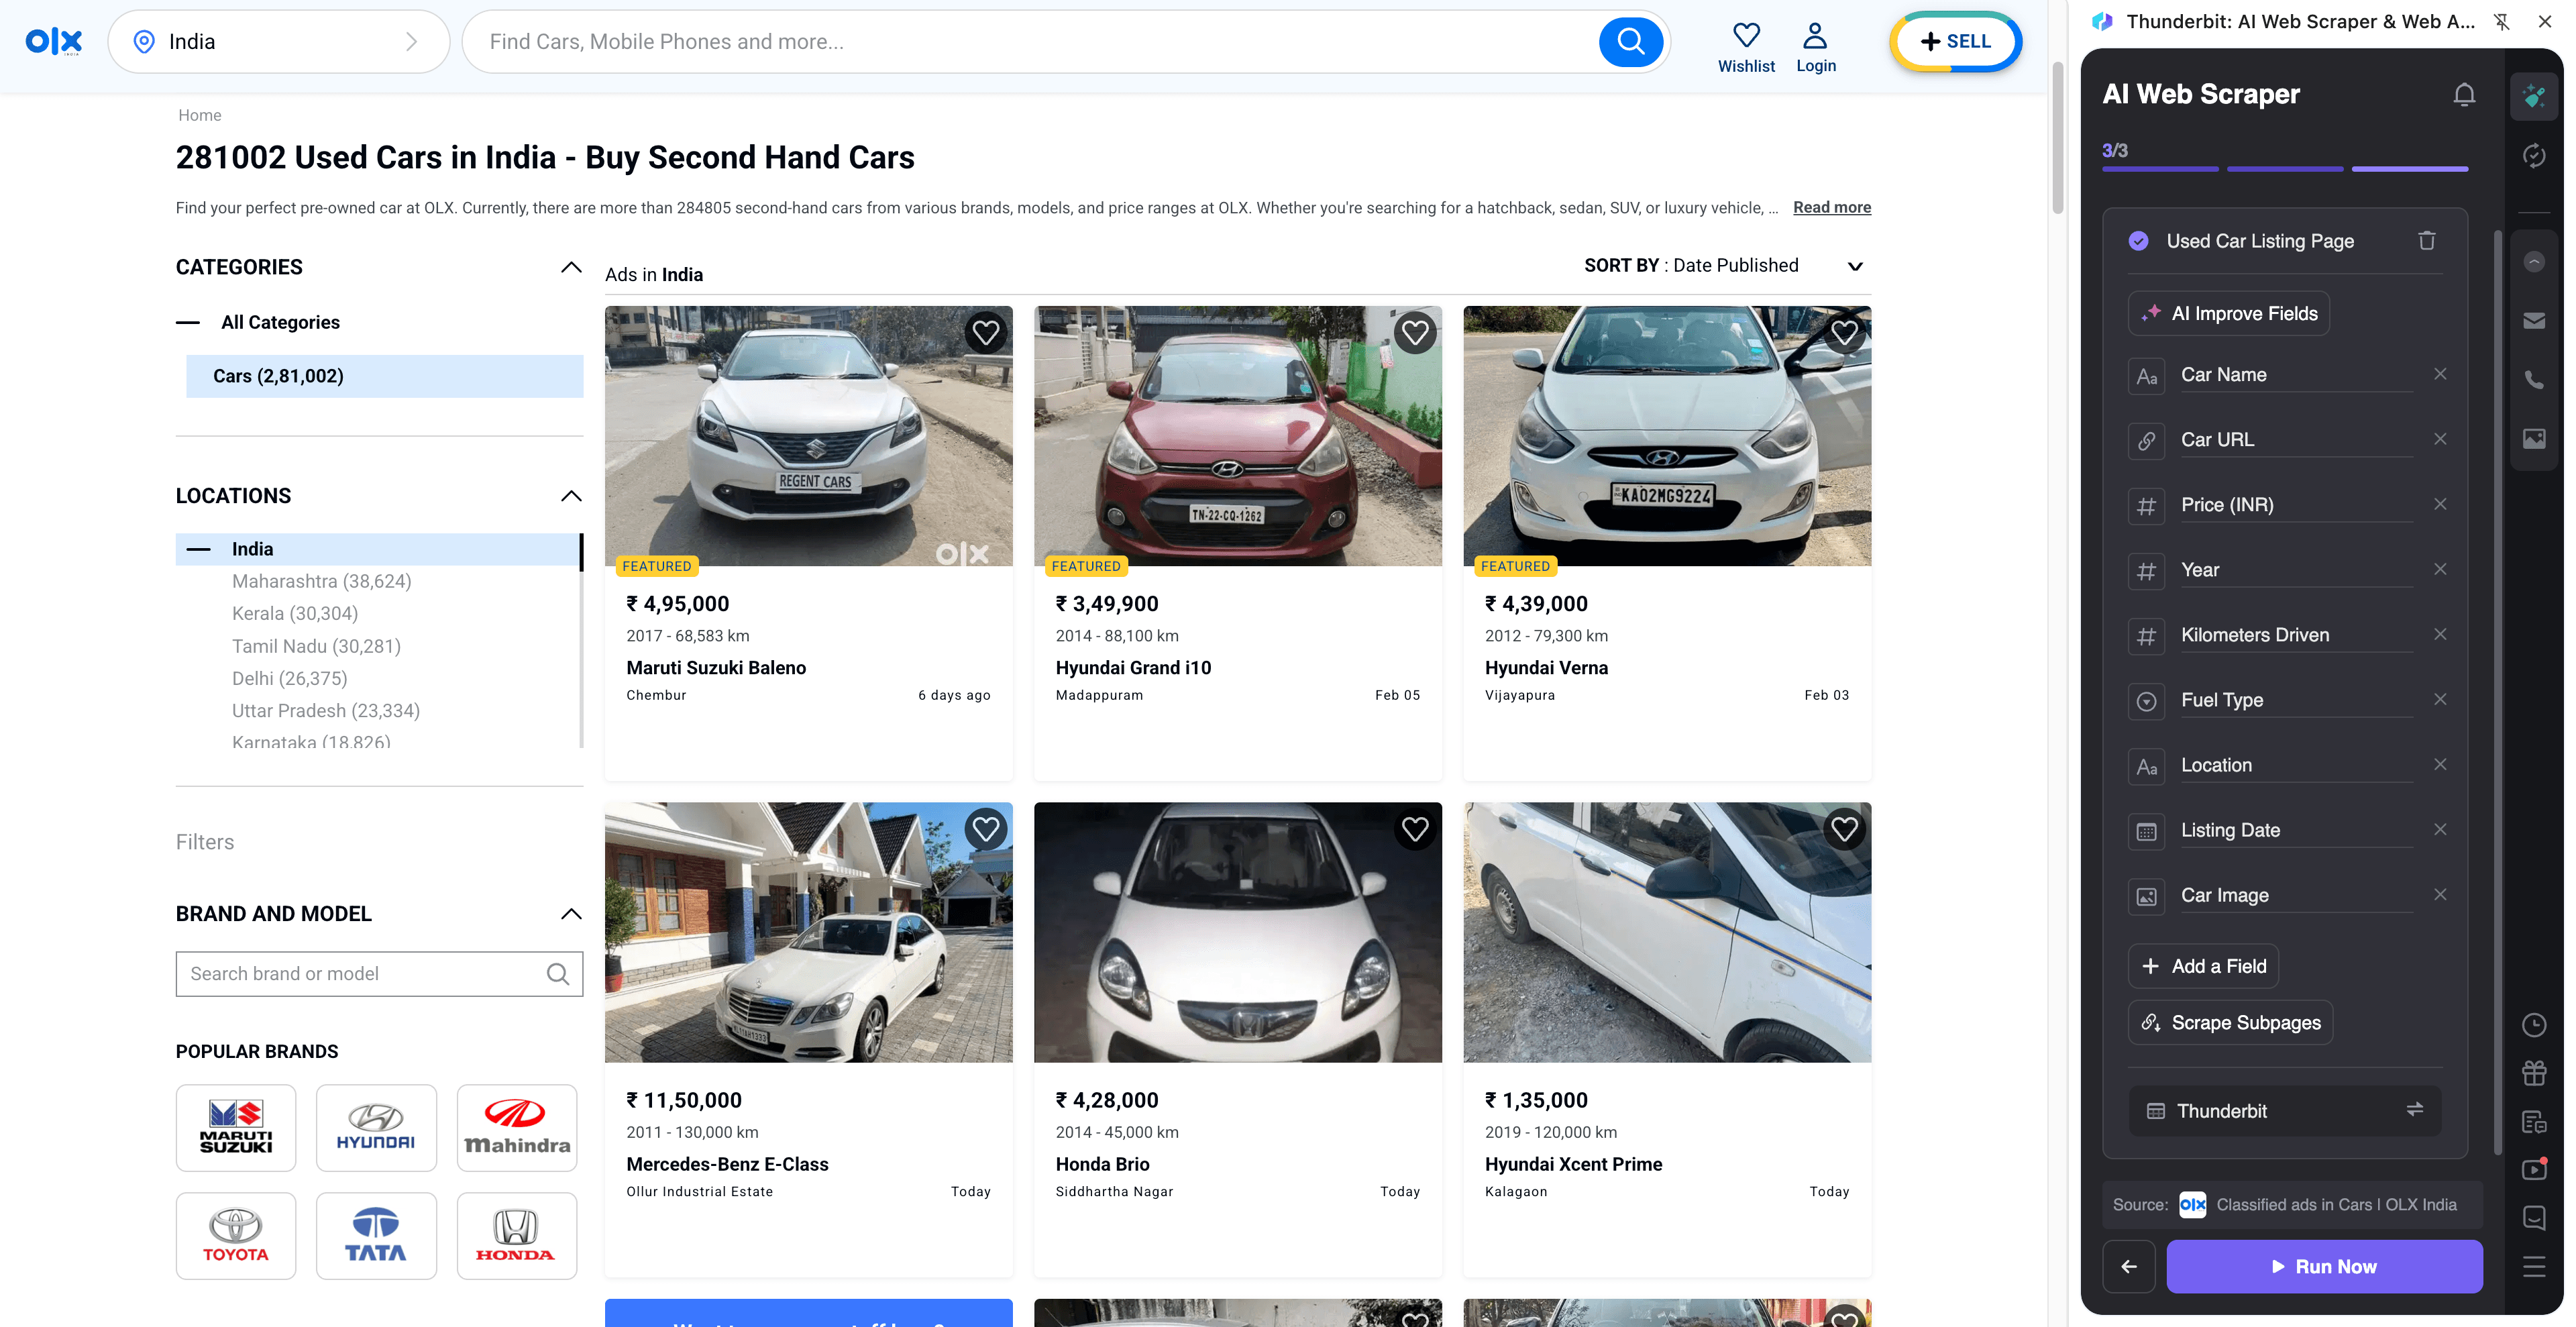2576x1327 pixels.
Task: Click the gift icon in Thunderbit sidebar
Action: coord(2535,1072)
